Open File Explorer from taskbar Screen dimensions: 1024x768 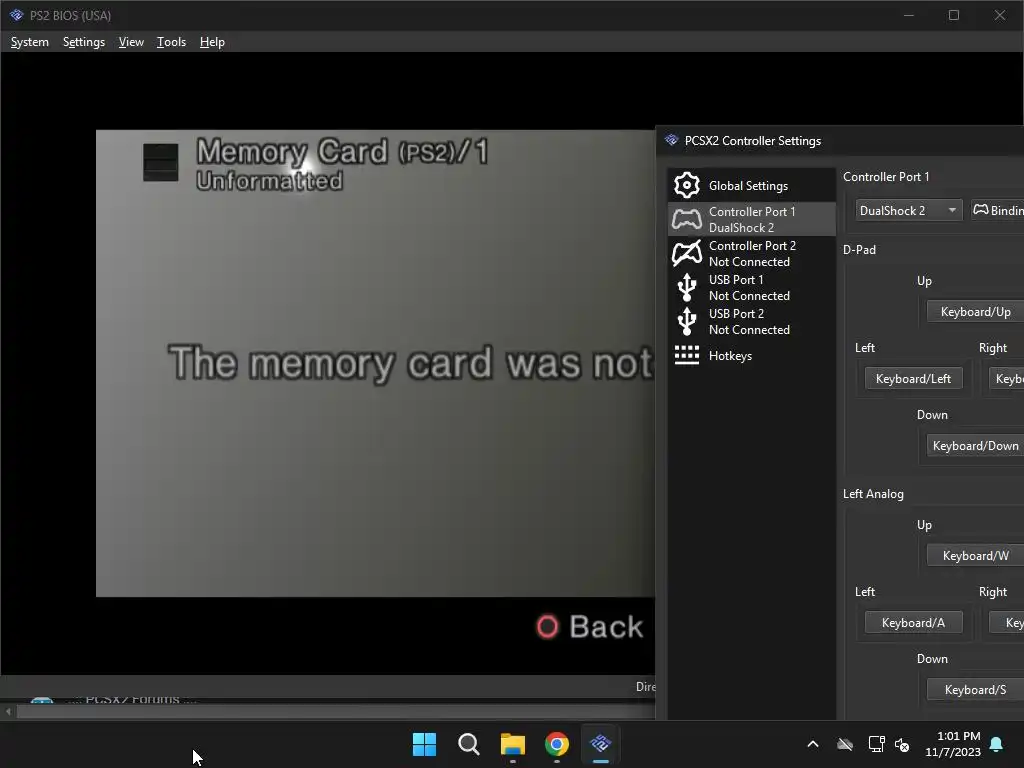tap(513, 744)
